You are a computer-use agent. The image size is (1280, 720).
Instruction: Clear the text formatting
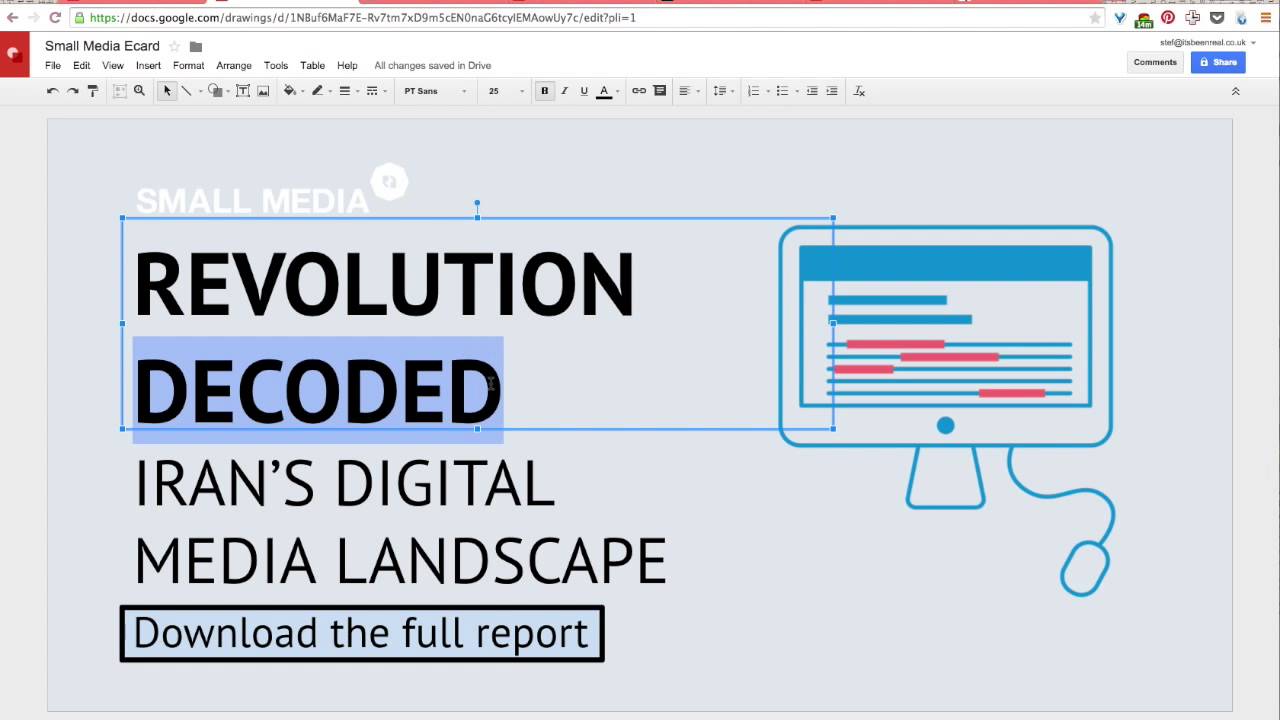(859, 91)
